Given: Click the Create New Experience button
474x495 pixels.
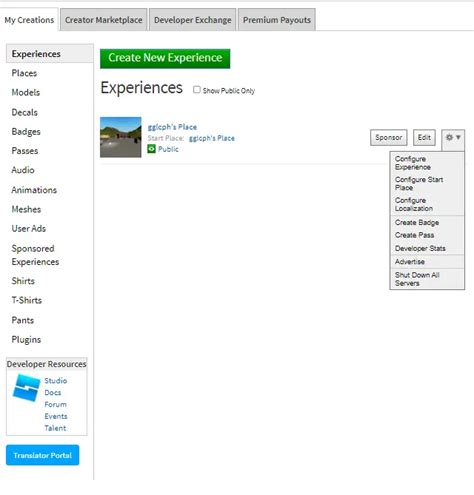Looking at the screenshot, I should [x=165, y=58].
